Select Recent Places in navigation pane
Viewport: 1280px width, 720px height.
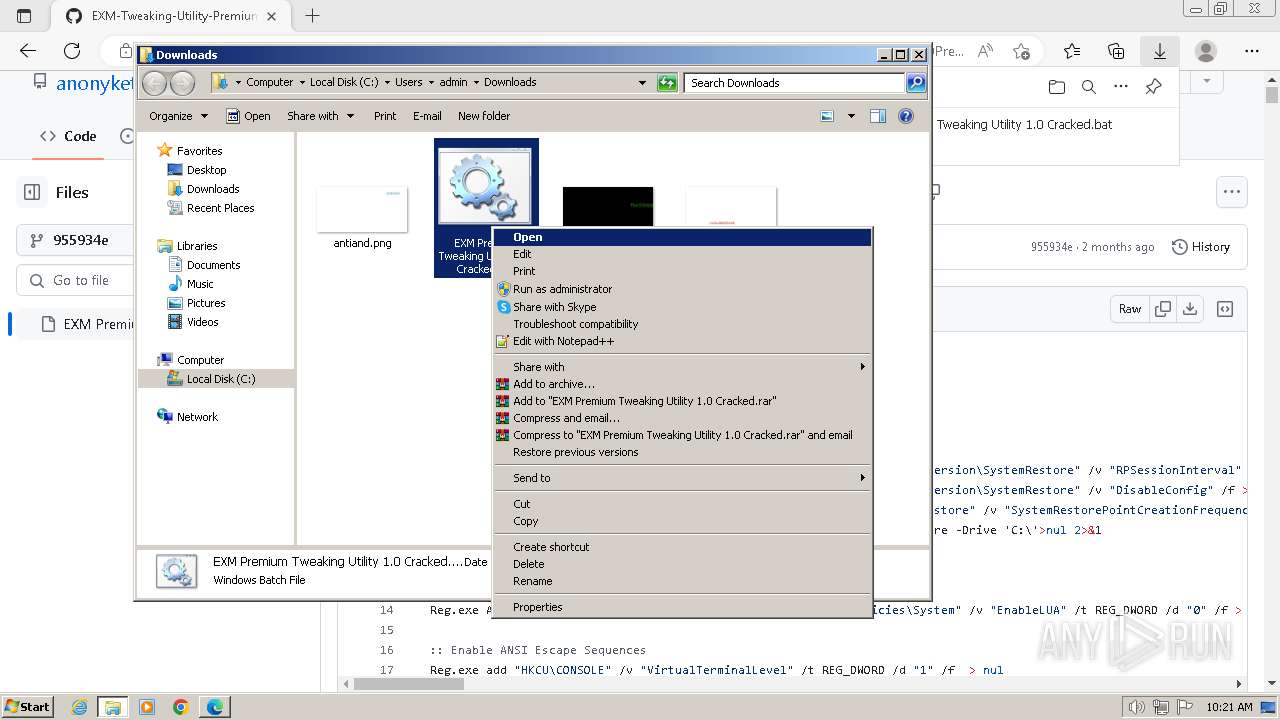coord(220,208)
